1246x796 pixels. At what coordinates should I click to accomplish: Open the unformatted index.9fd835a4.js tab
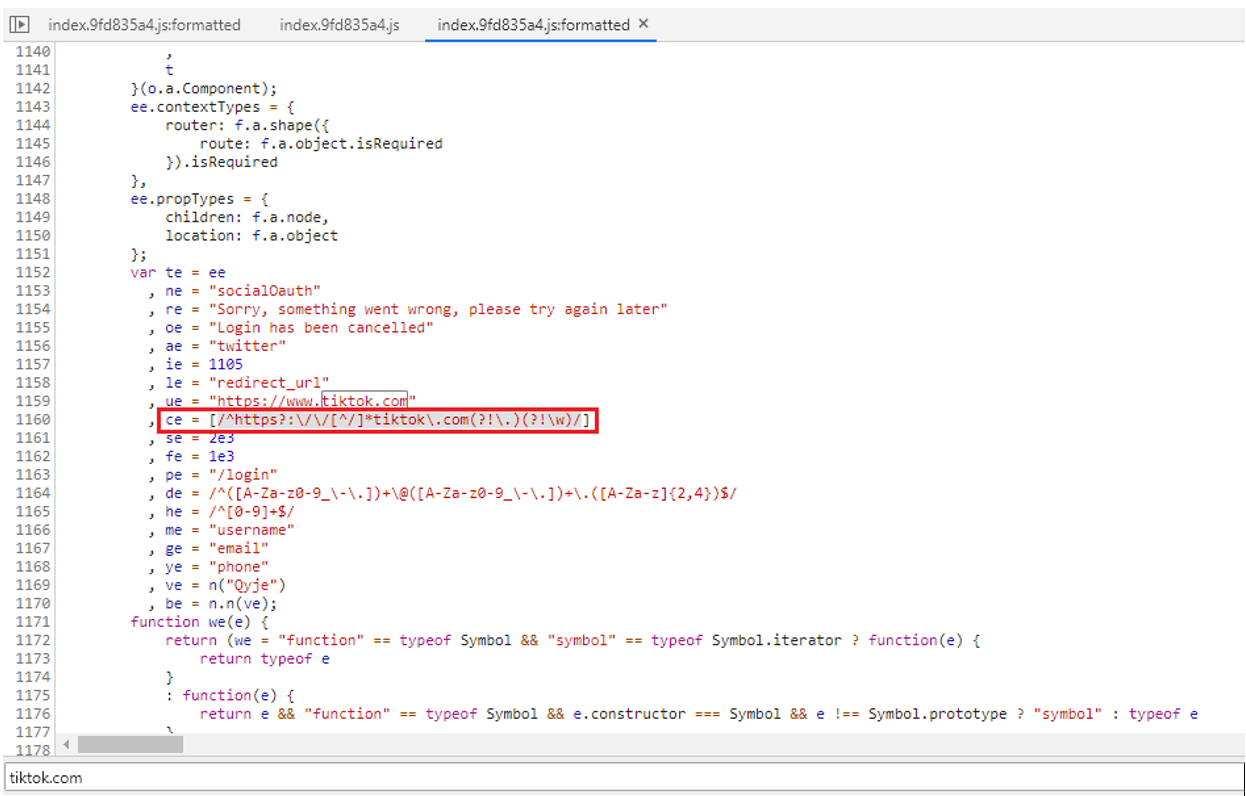coord(339,25)
